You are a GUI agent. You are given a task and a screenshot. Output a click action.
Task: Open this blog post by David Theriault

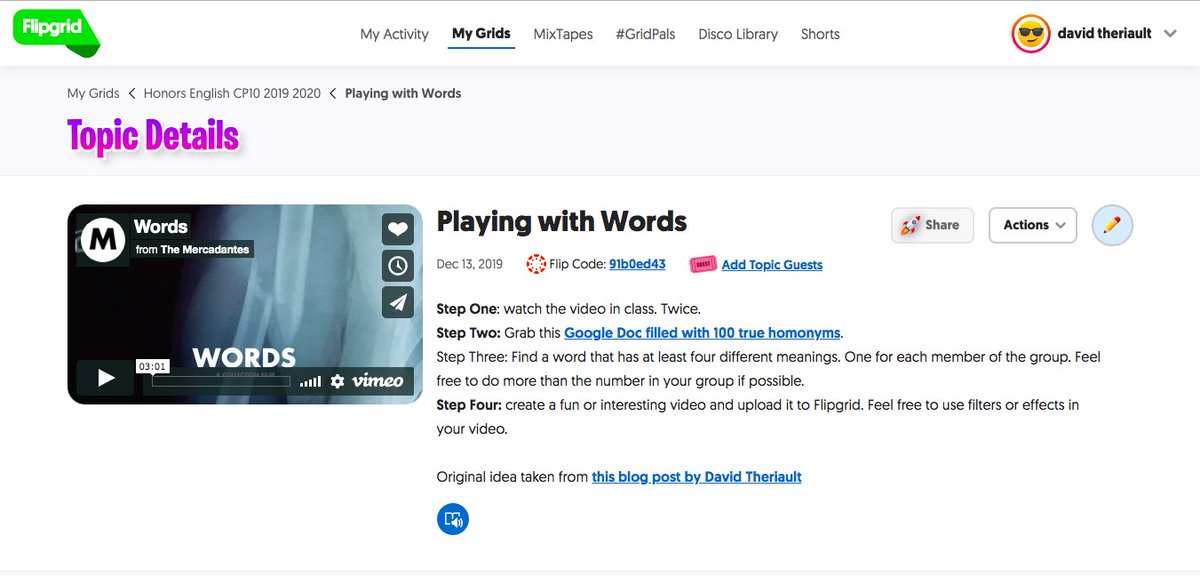coord(697,477)
